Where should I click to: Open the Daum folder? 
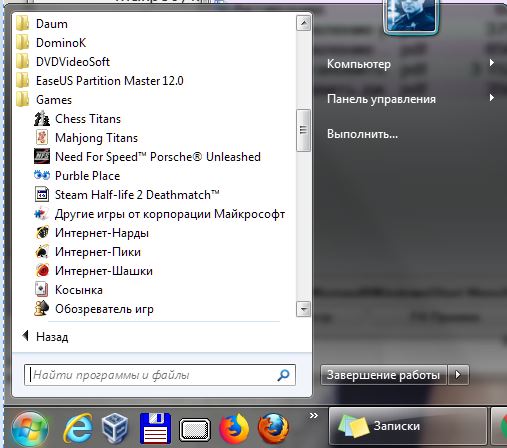point(42,24)
